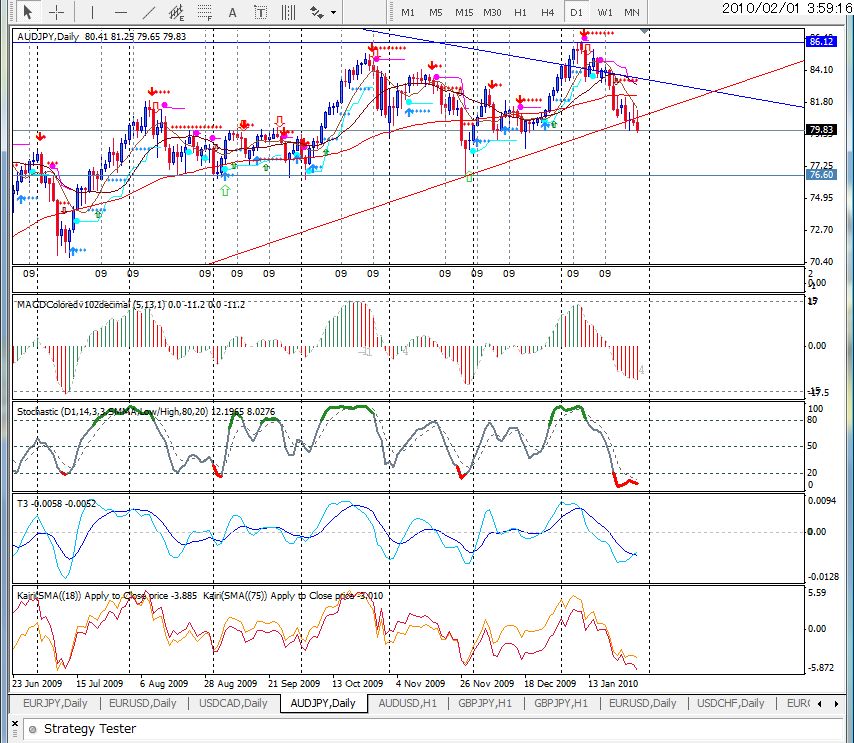The width and height of the screenshot is (854, 743).
Task: Click the 79.83 current price label
Action: tap(821, 130)
